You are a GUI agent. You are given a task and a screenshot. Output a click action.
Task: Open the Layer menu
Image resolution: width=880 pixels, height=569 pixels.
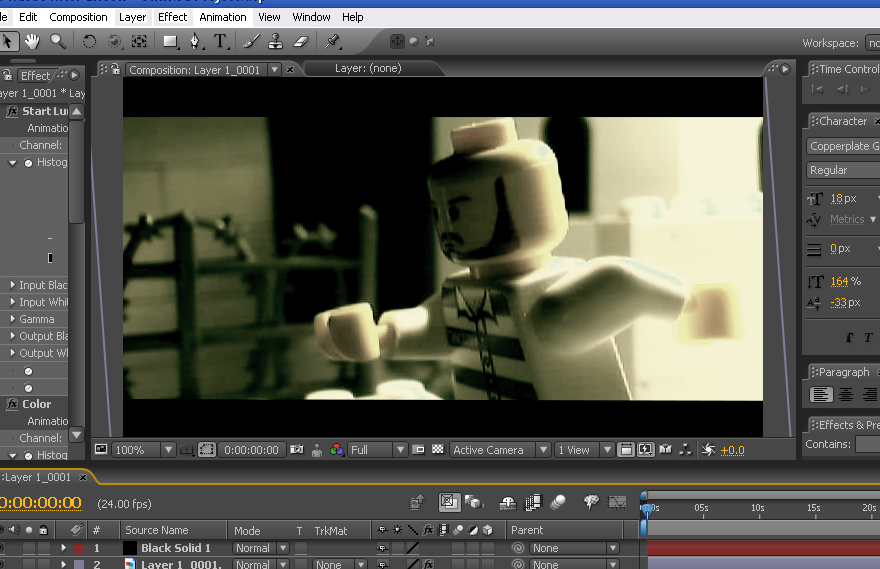[x=132, y=17]
